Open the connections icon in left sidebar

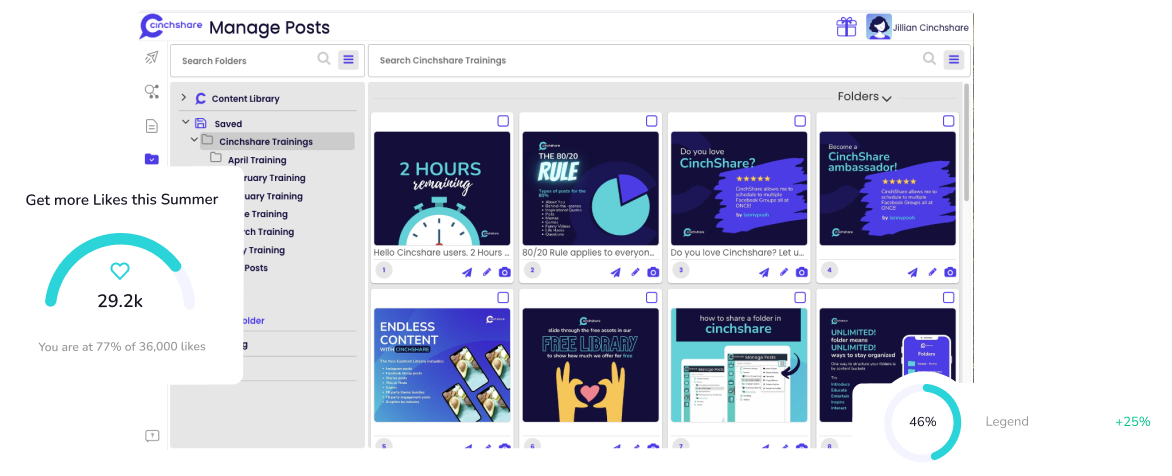tap(152, 91)
